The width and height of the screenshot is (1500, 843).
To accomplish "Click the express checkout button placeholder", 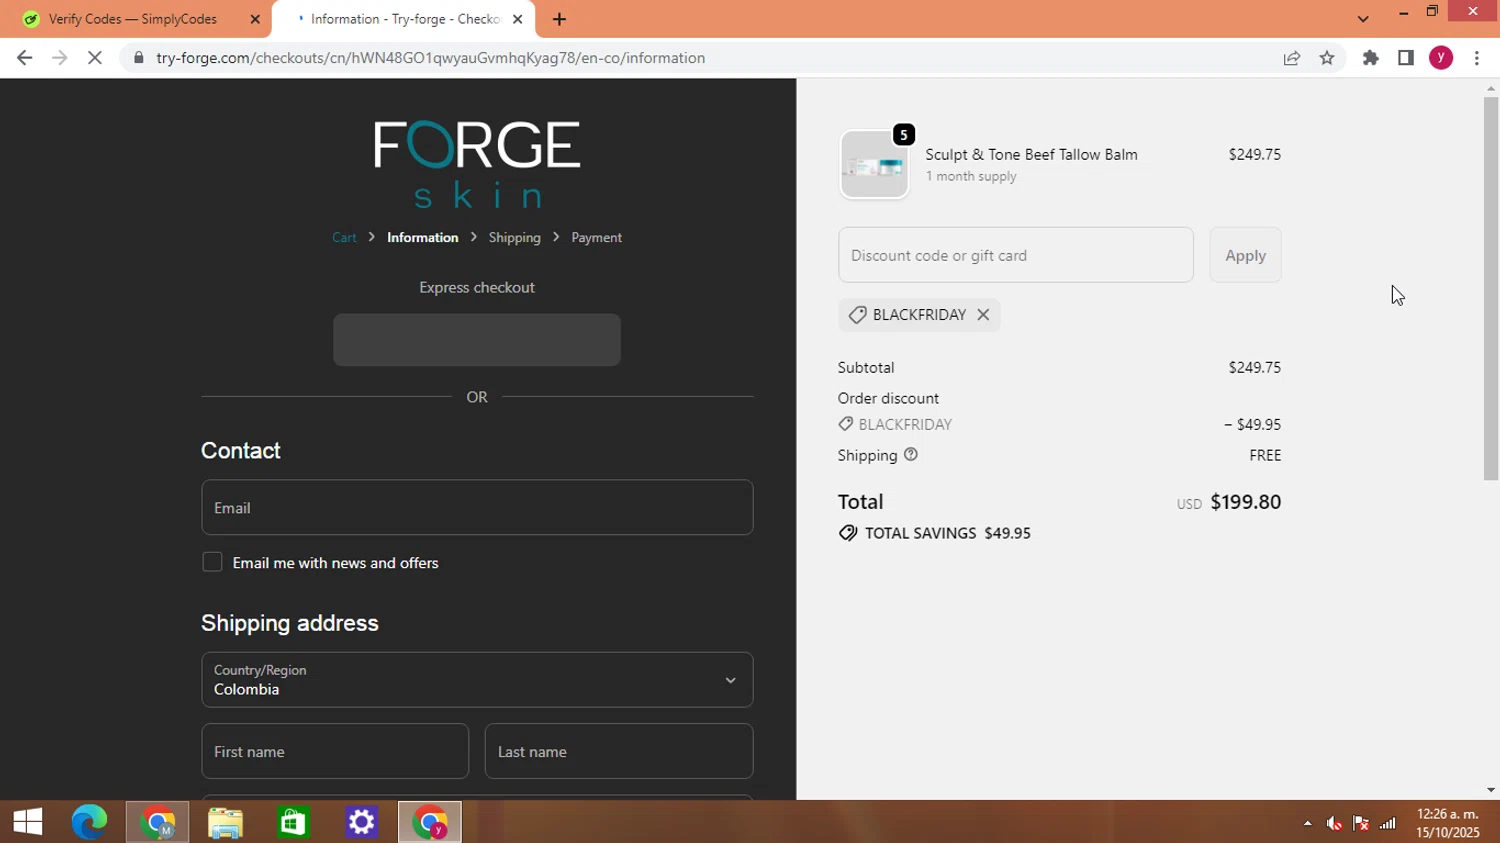I will tap(477, 340).
